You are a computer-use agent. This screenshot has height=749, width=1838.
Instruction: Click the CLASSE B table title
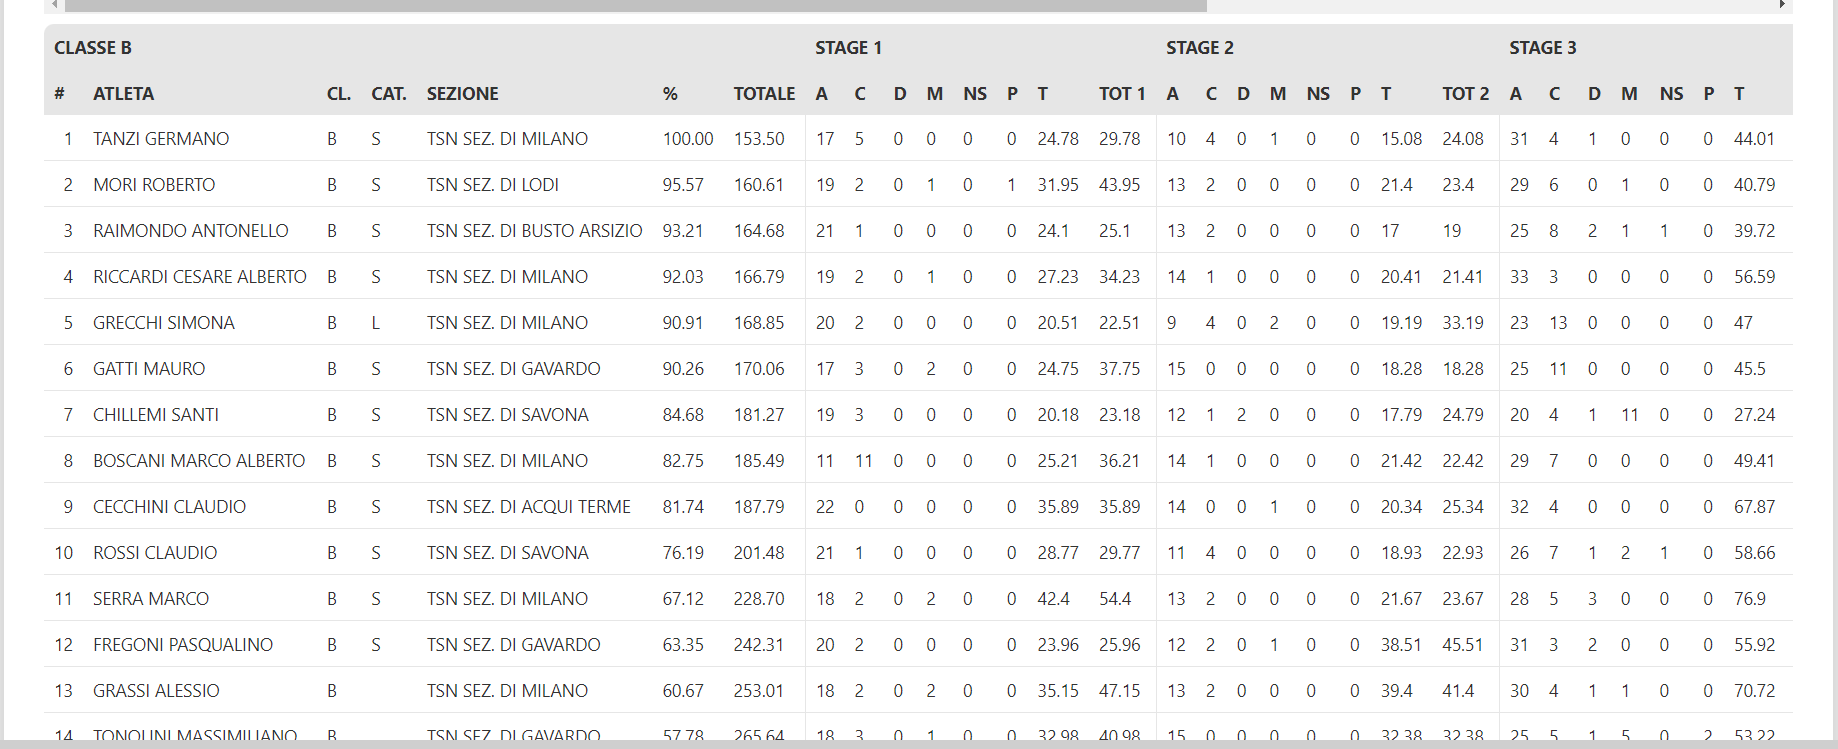coord(93,48)
